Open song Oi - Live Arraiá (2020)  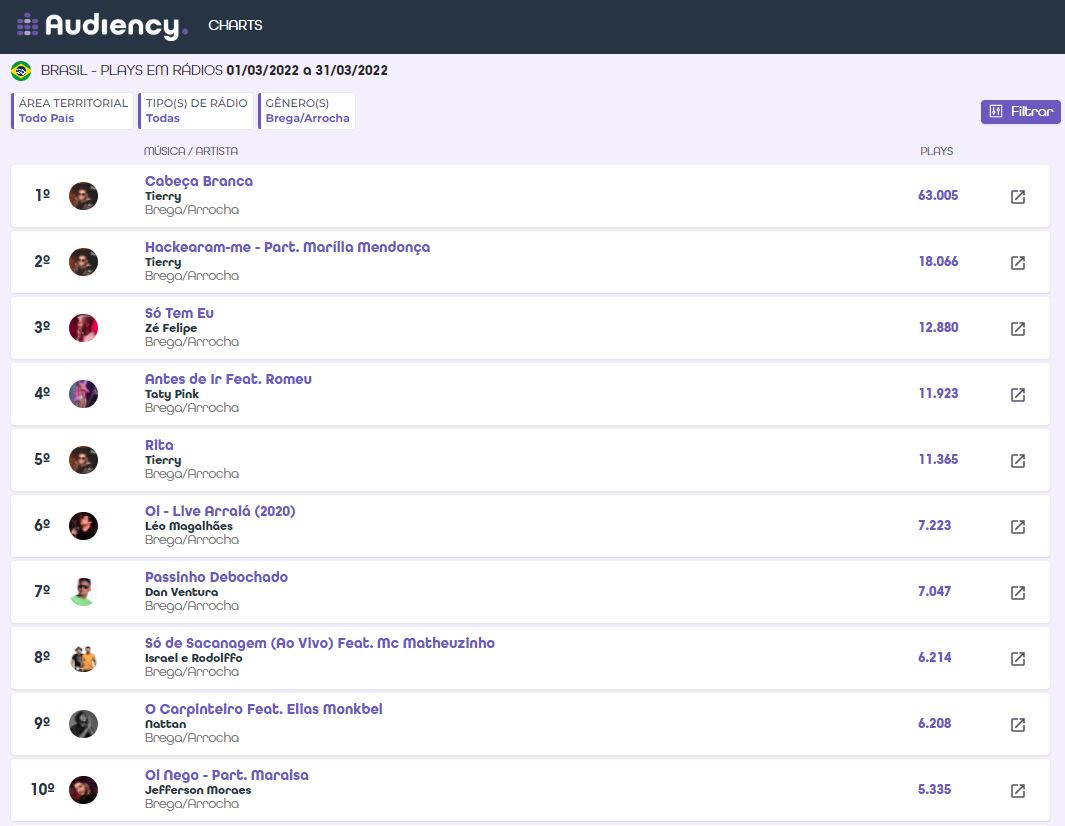pyautogui.click(x=220, y=511)
